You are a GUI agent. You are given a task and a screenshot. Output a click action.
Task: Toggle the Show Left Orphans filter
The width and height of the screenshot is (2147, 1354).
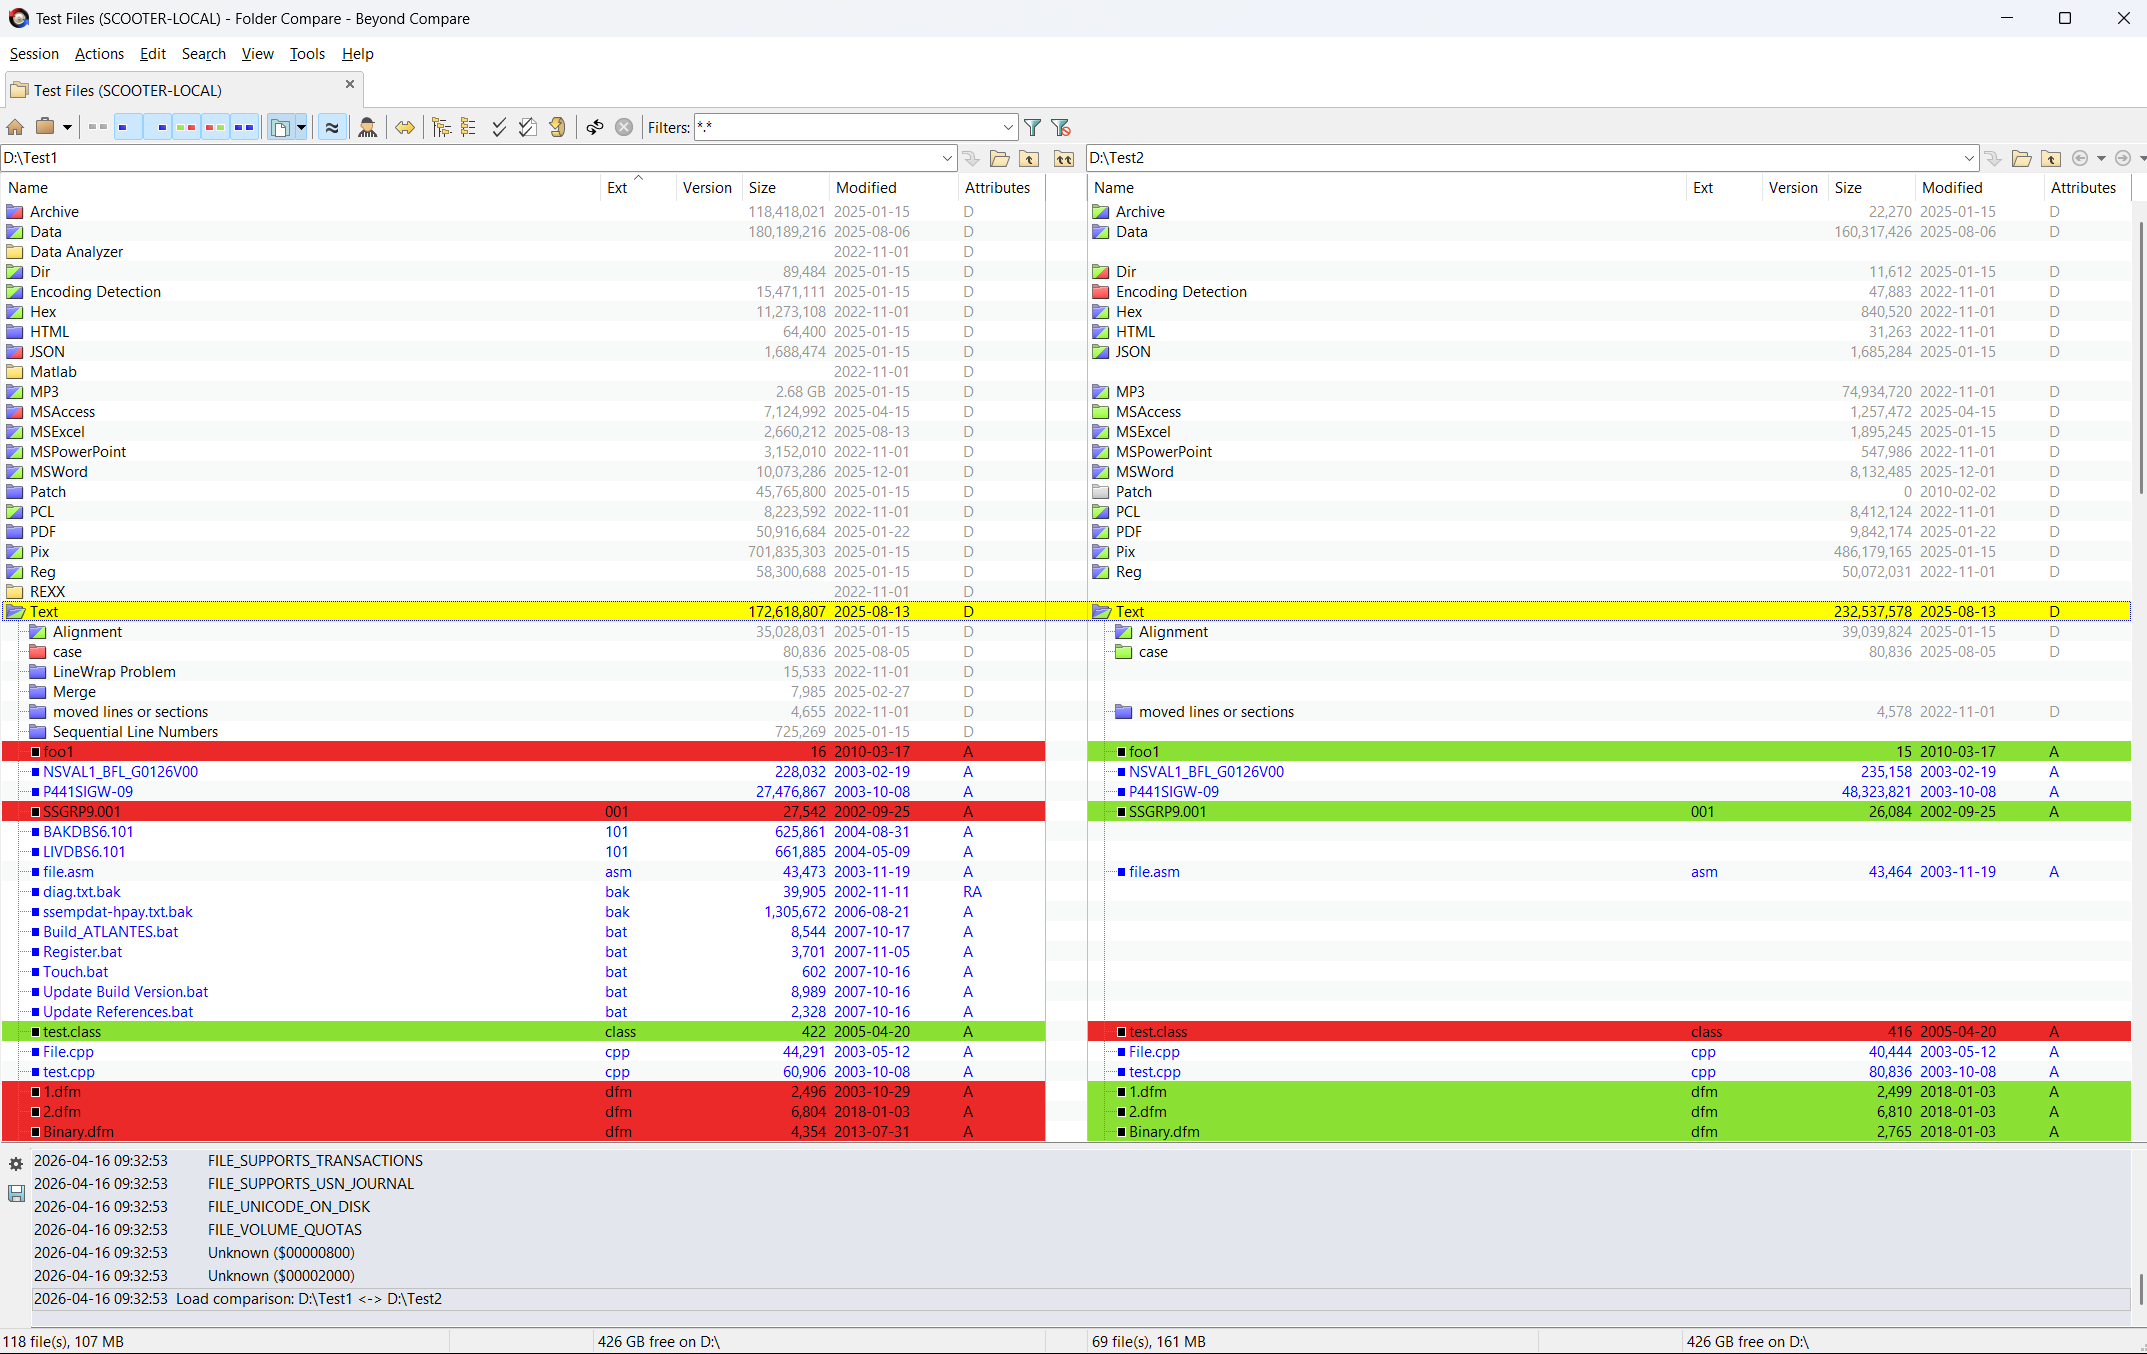(x=128, y=127)
